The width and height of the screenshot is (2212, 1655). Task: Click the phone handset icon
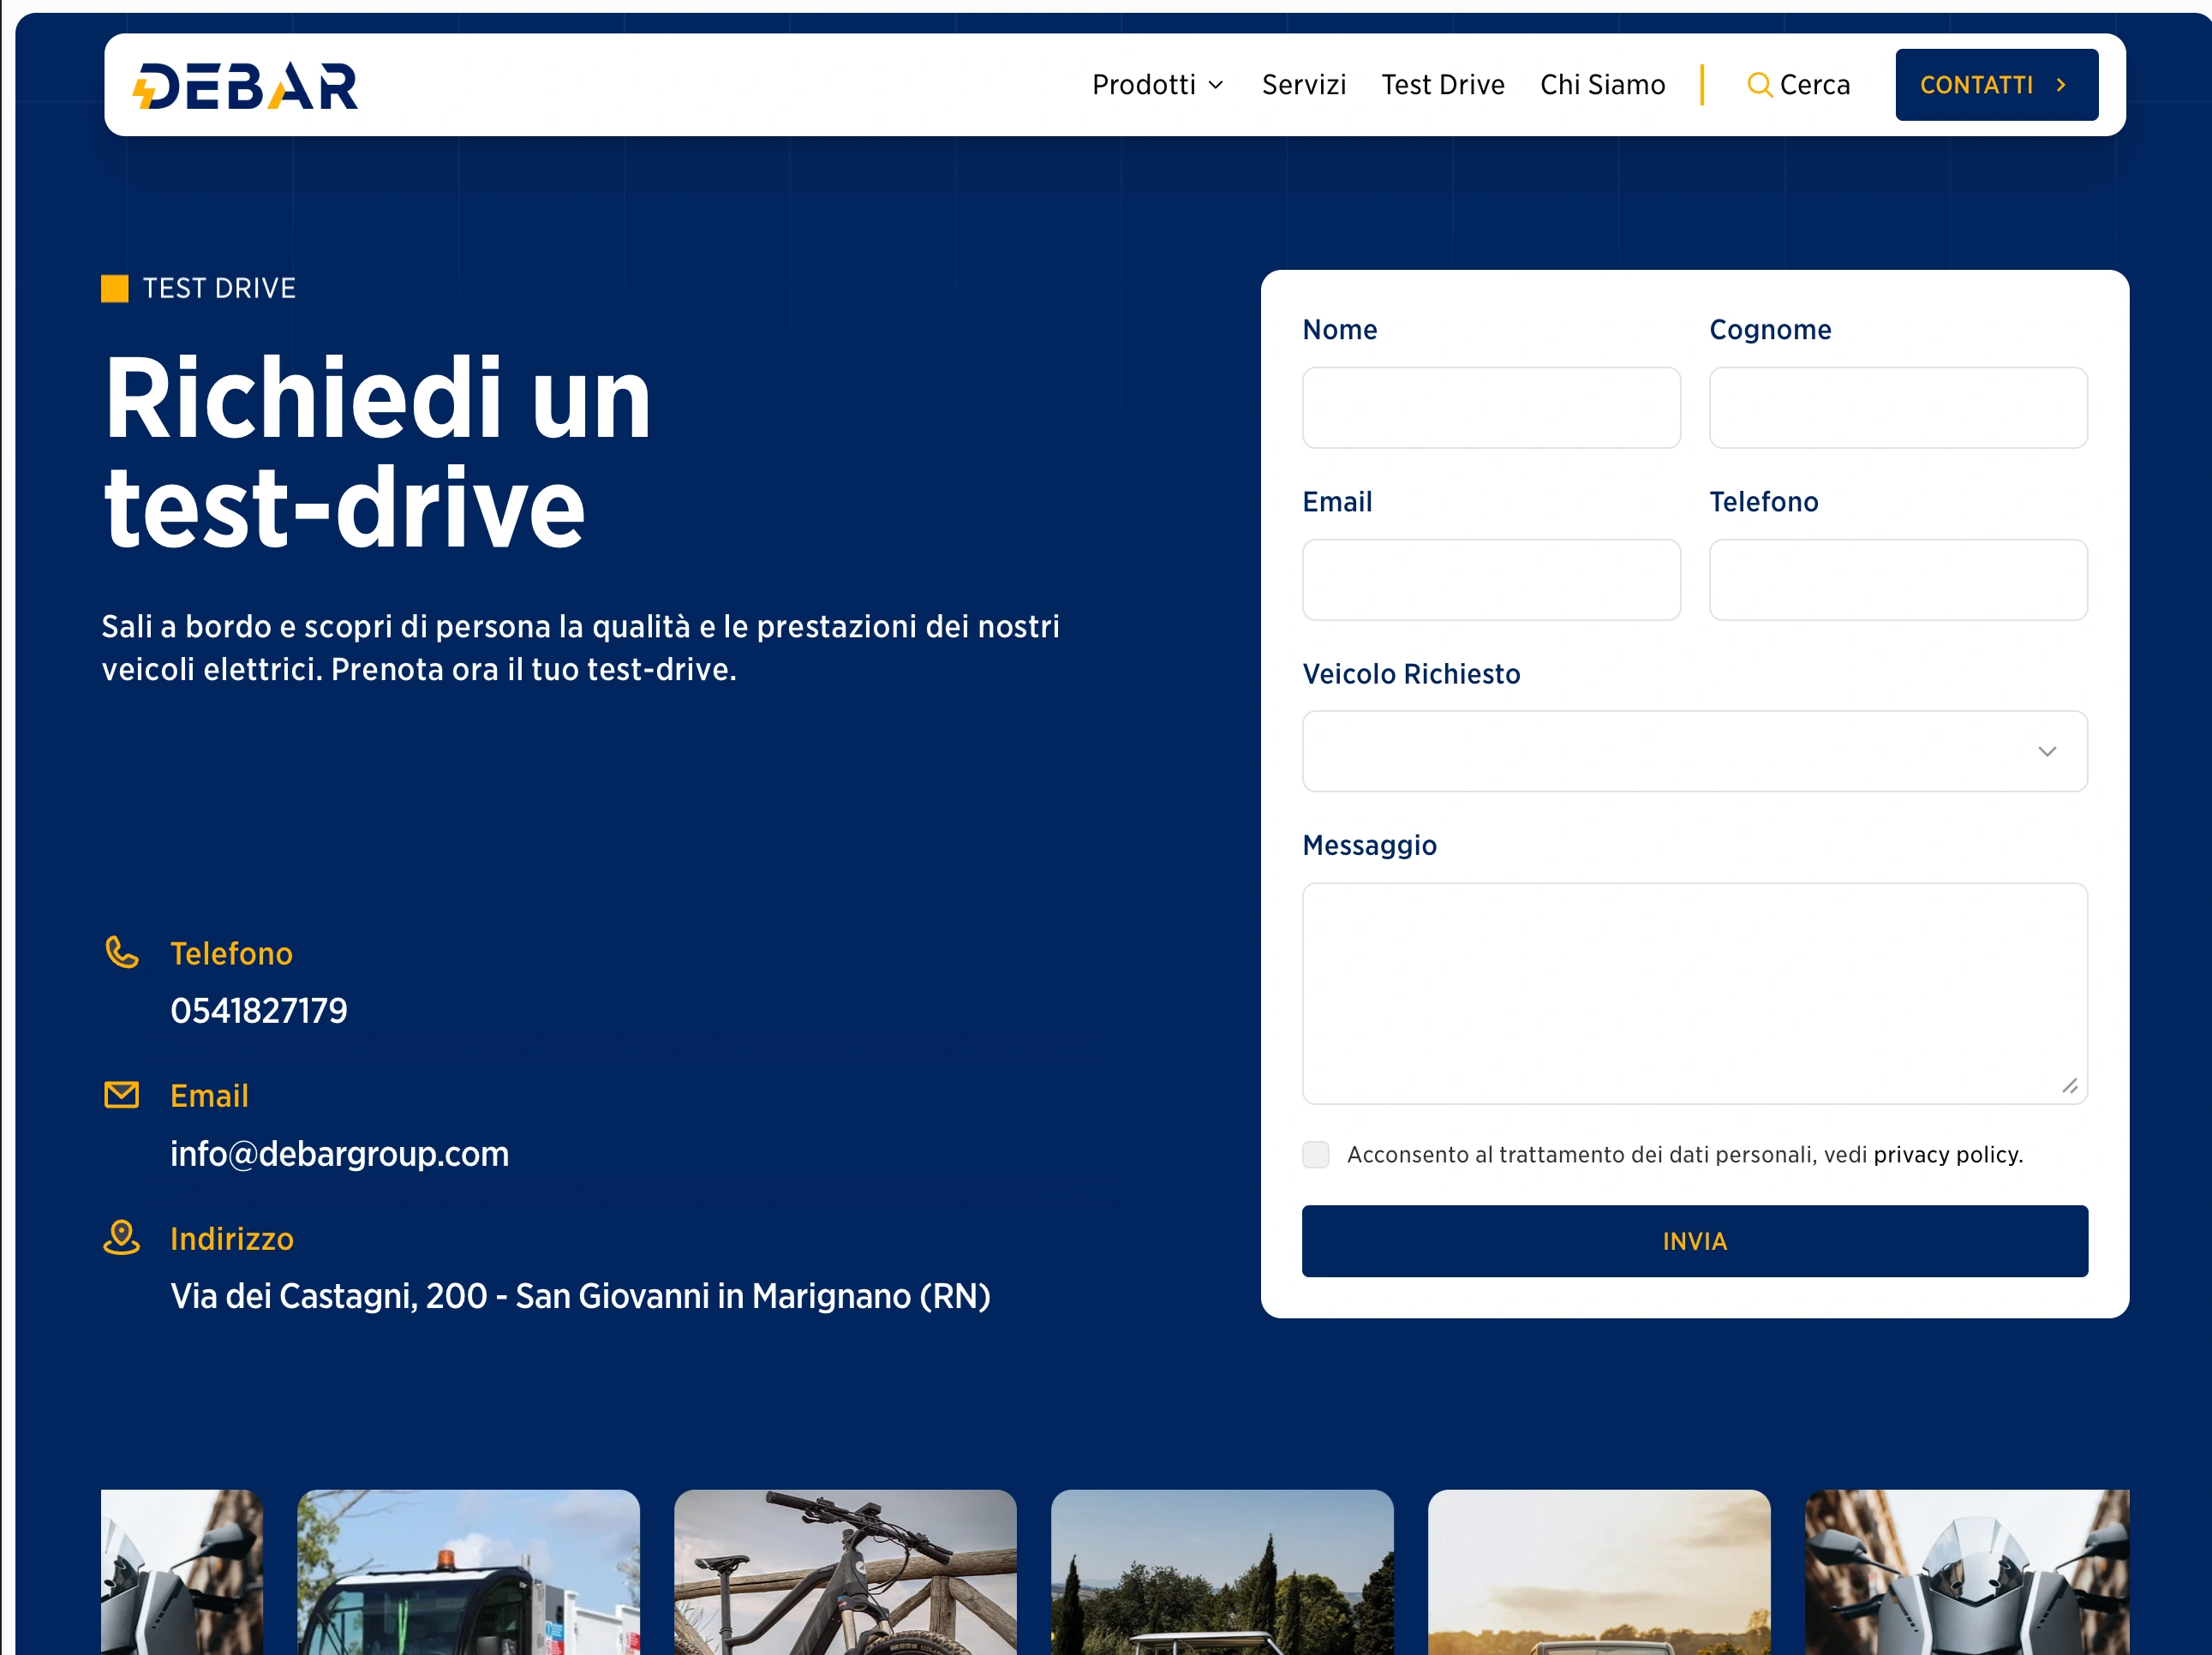pos(122,952)
